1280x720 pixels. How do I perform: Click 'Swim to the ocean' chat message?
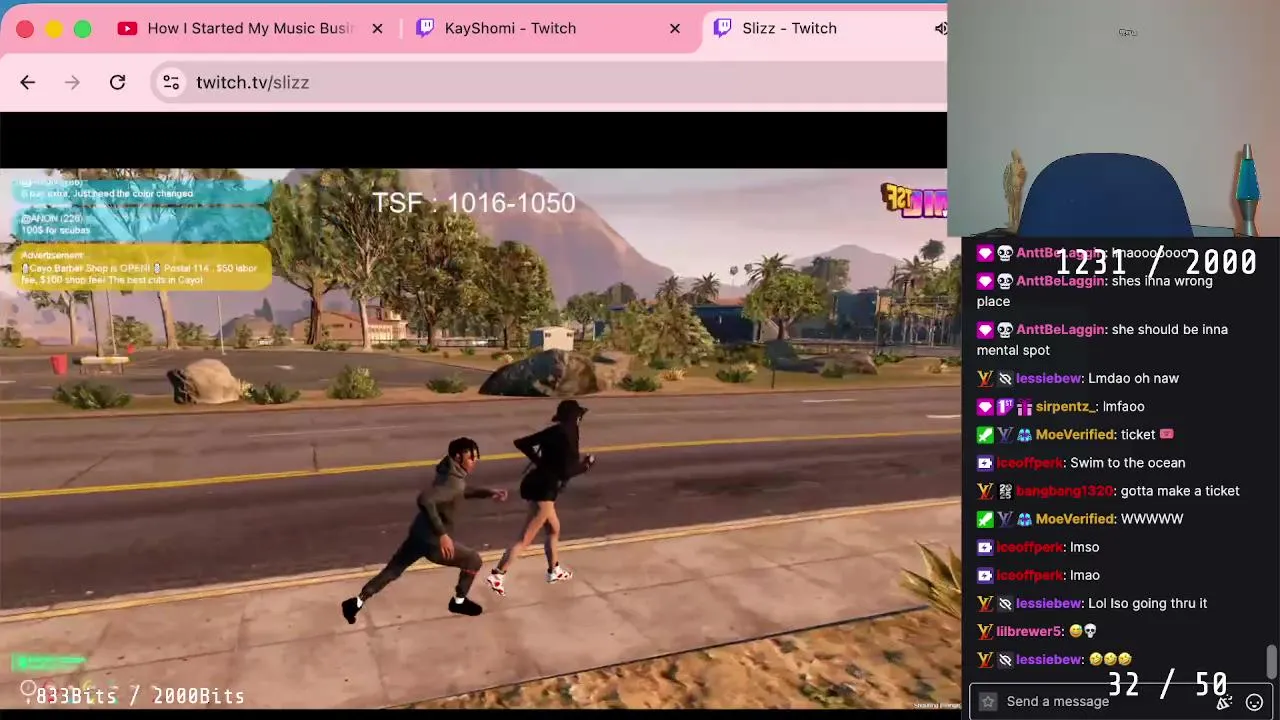click(x=1127, y=463)
